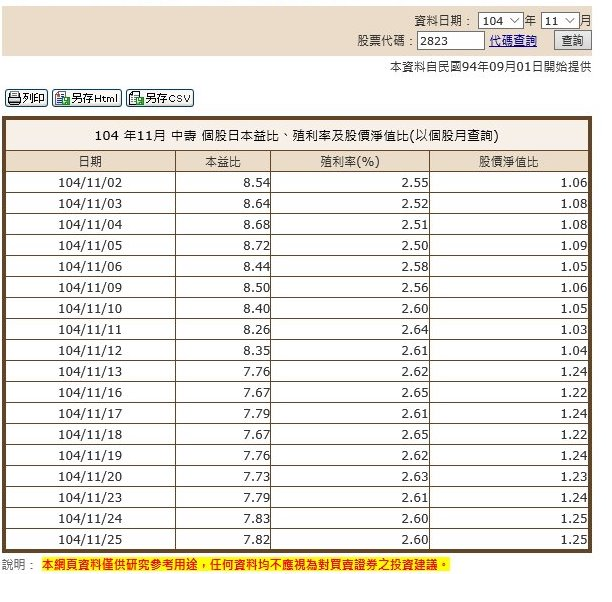Viewport: 612px width, 602px height.
Task: Open the 代碼查詢 code lookup link
Action: point(513,41)
